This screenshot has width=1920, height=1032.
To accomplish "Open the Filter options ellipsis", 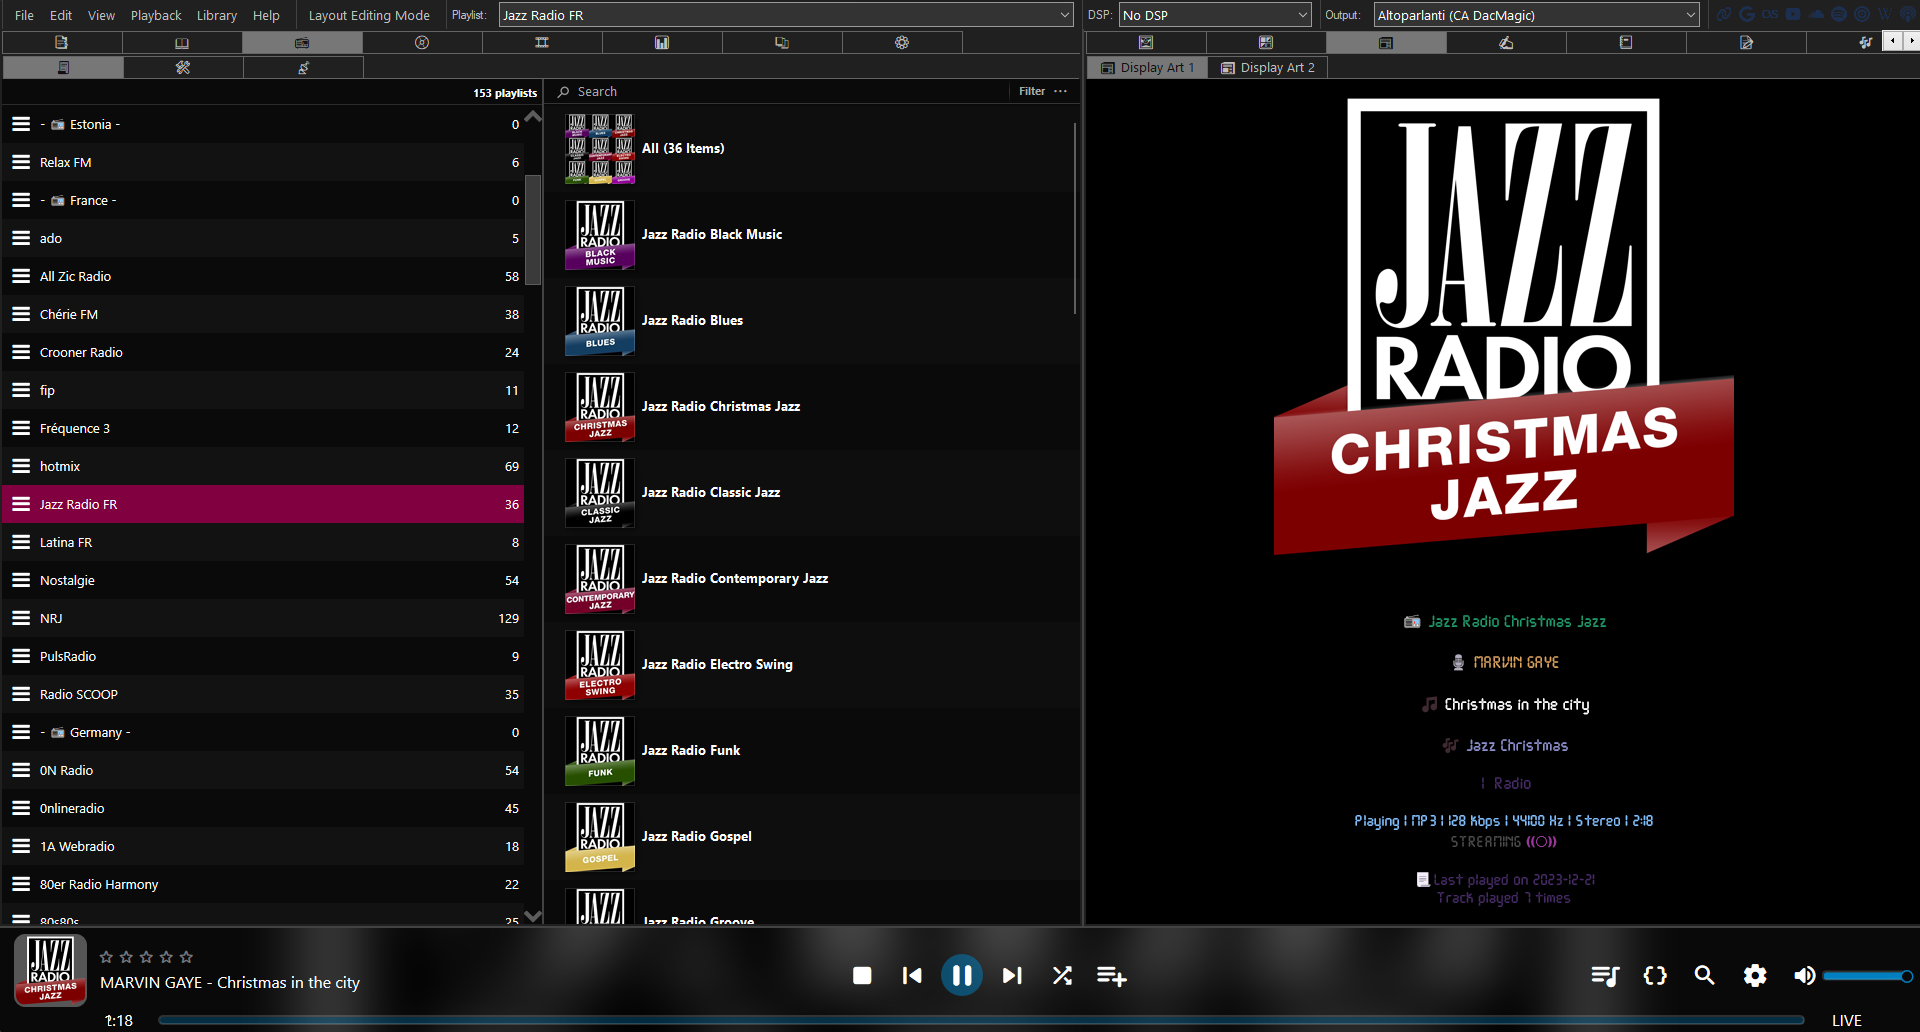I will tap(1060, 91).
